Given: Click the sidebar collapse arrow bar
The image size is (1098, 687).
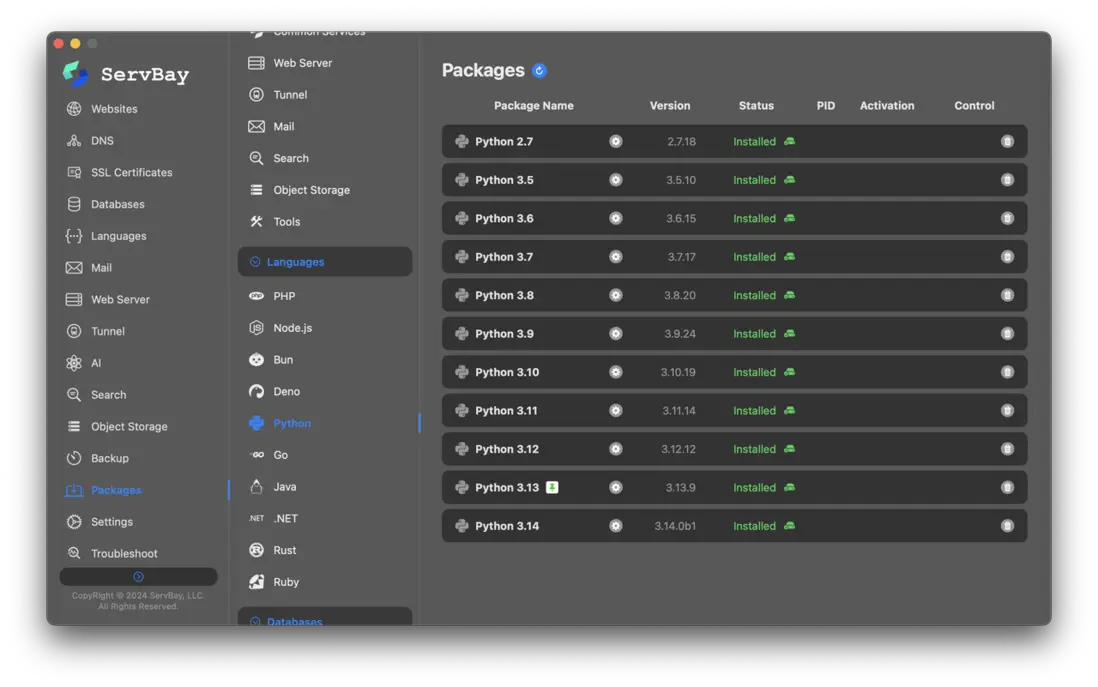Looking at the screenshot, I should click(x=138, y=577).
